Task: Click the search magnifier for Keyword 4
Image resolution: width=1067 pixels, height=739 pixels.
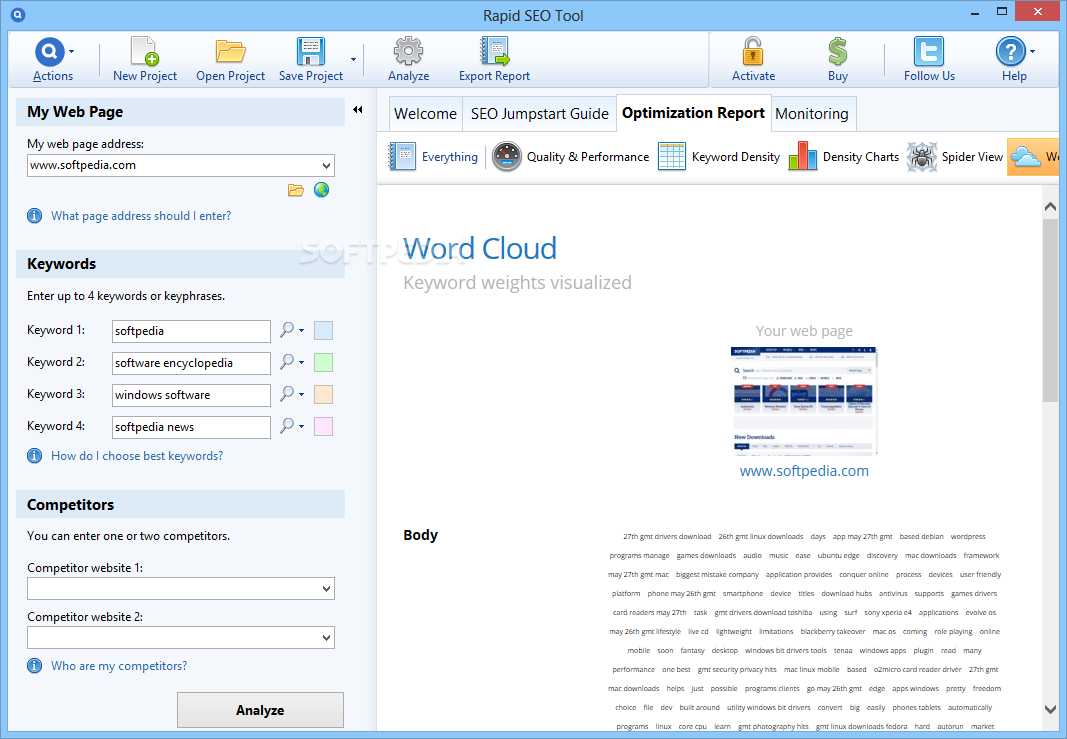Action: 287,425
